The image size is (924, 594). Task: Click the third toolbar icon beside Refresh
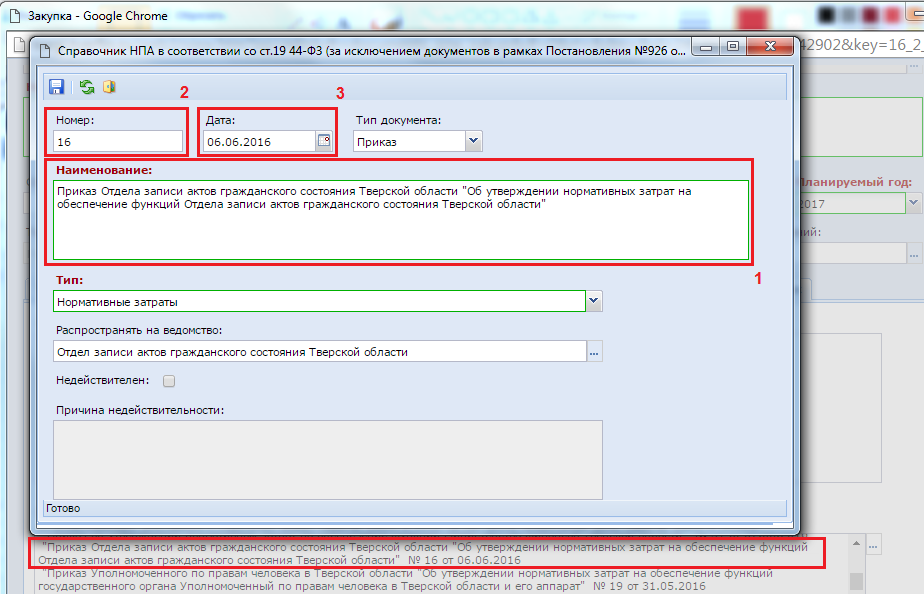pyautogui.click(x=109, y=87)
